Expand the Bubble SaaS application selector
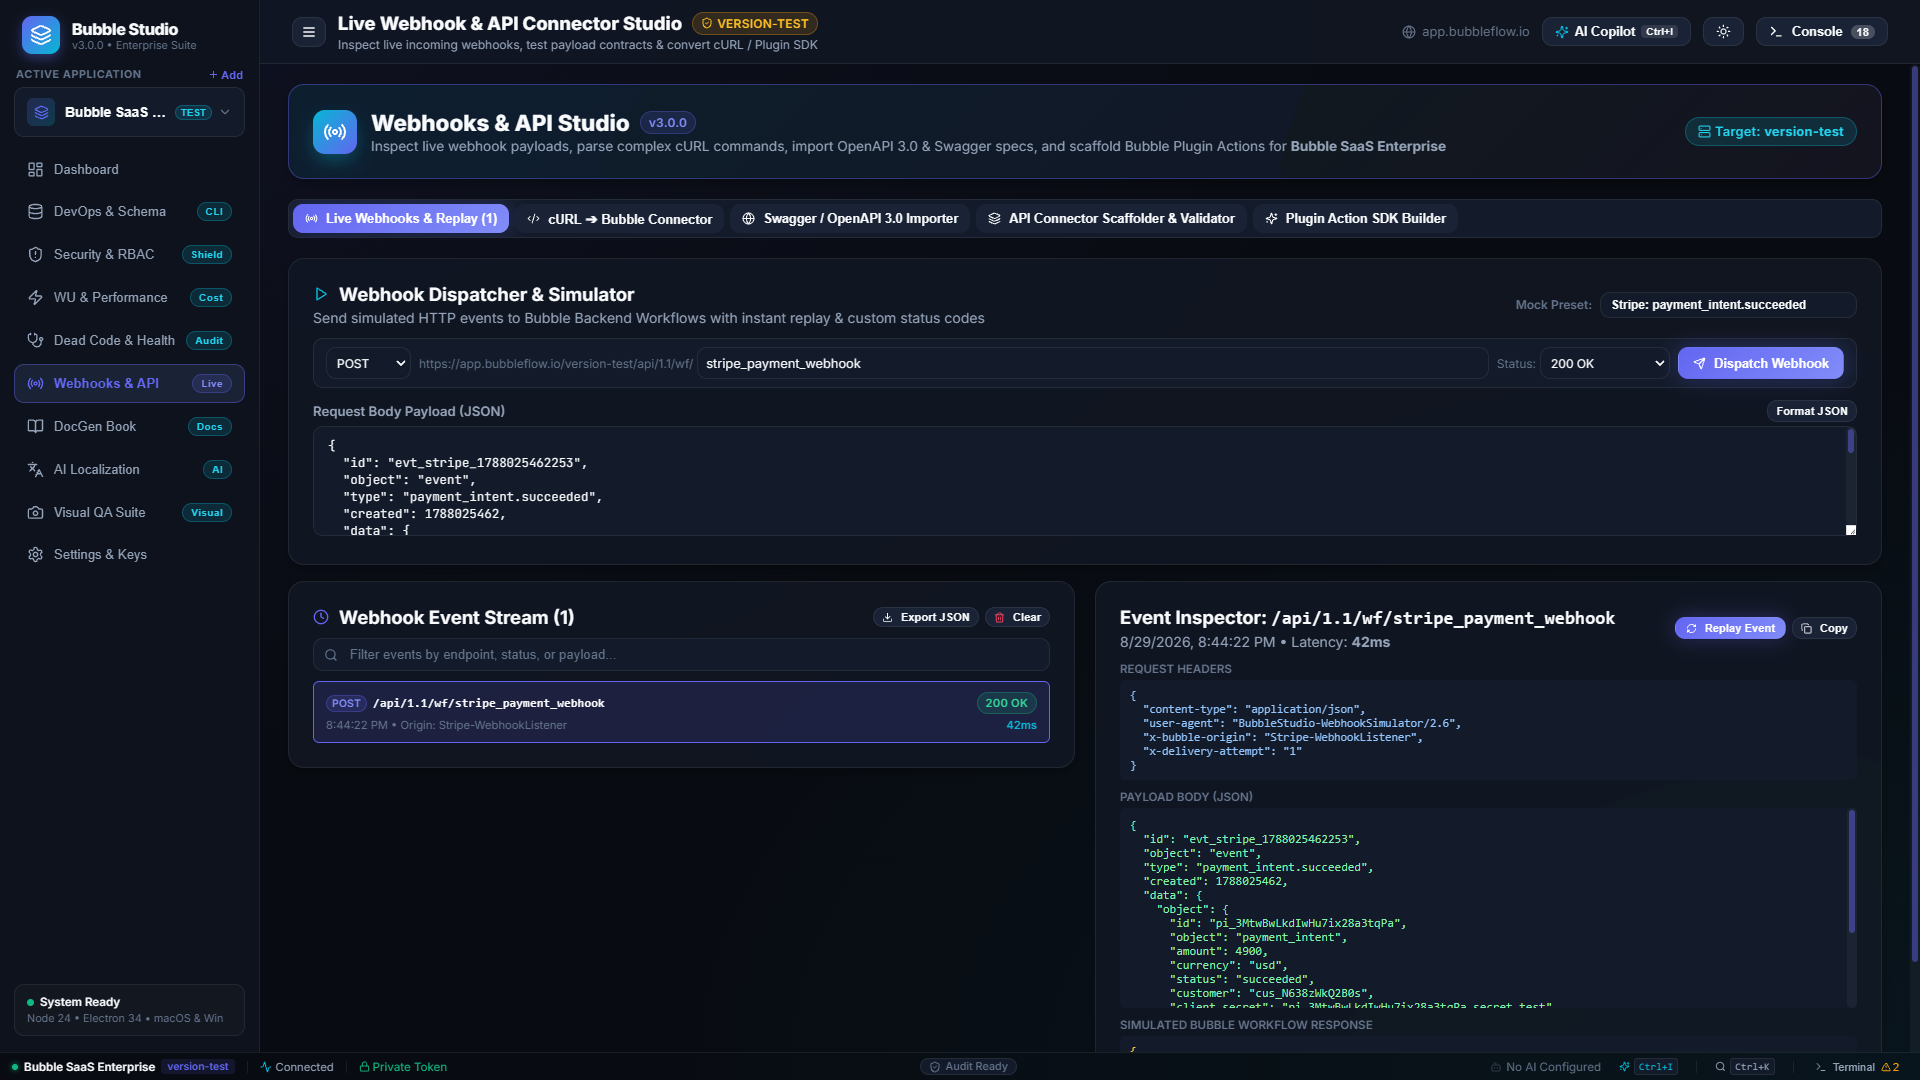Screen dimensions: 1920x1080 pos(129,112)
